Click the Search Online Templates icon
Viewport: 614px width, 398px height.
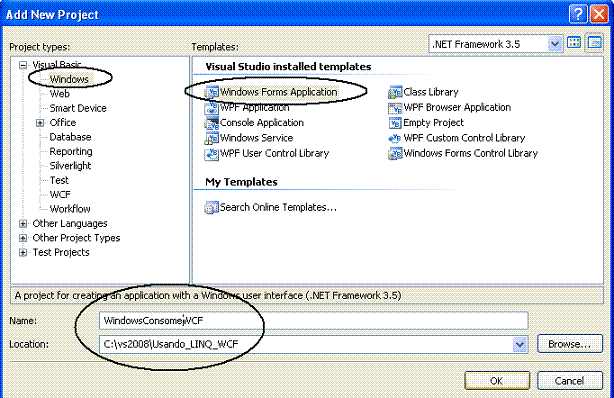point(211,207)
